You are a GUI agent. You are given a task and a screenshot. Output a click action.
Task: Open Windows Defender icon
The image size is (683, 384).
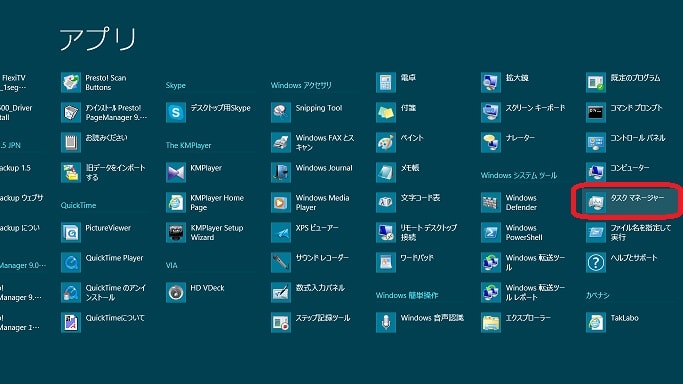click(x=490, y=202)
